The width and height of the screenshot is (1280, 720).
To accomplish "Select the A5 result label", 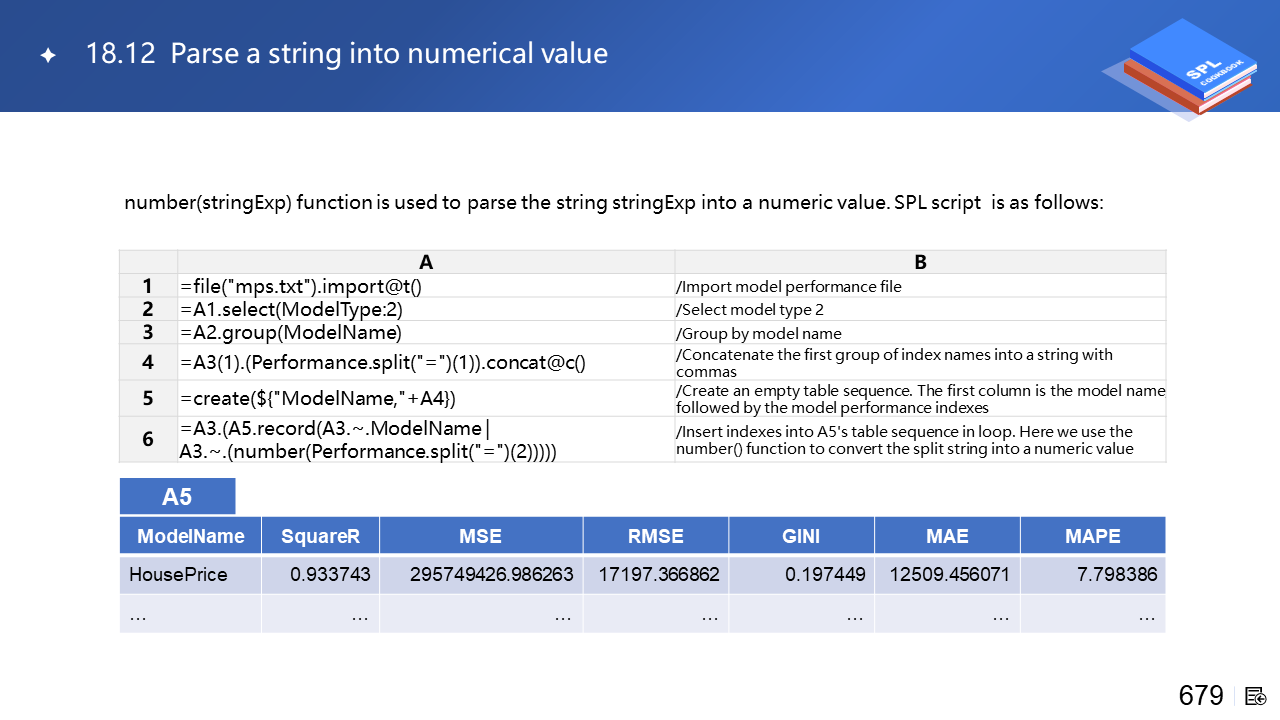I will click(x=177, y=497).
